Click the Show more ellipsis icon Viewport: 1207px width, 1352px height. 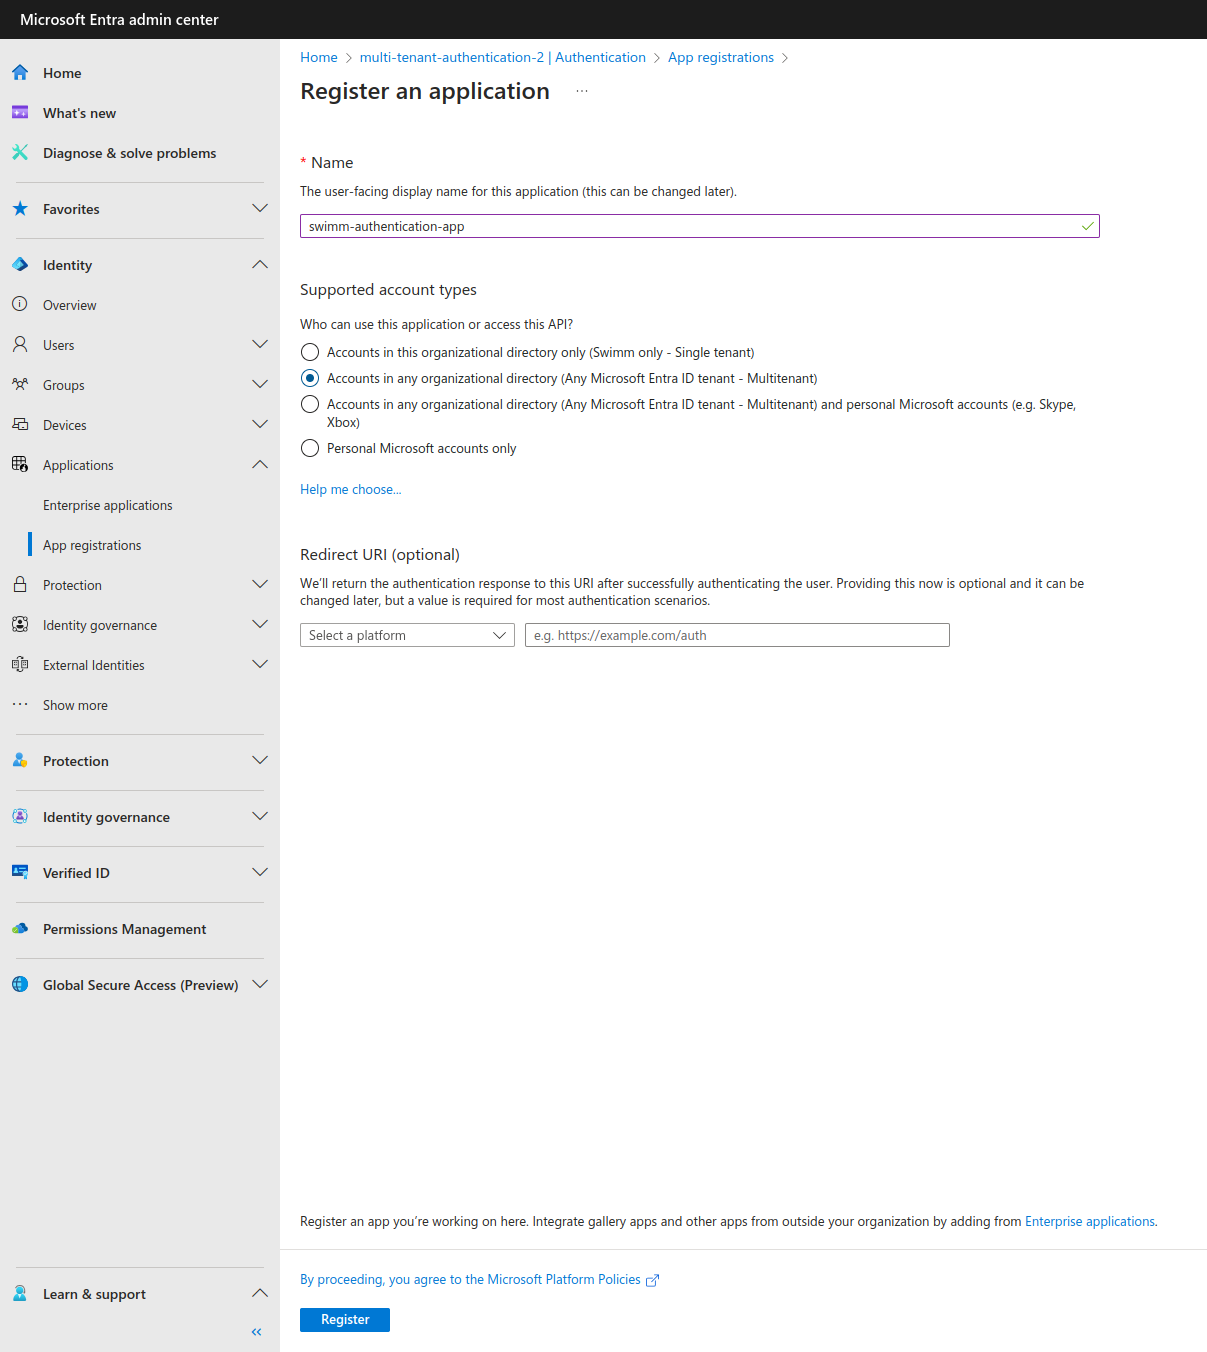20,704
